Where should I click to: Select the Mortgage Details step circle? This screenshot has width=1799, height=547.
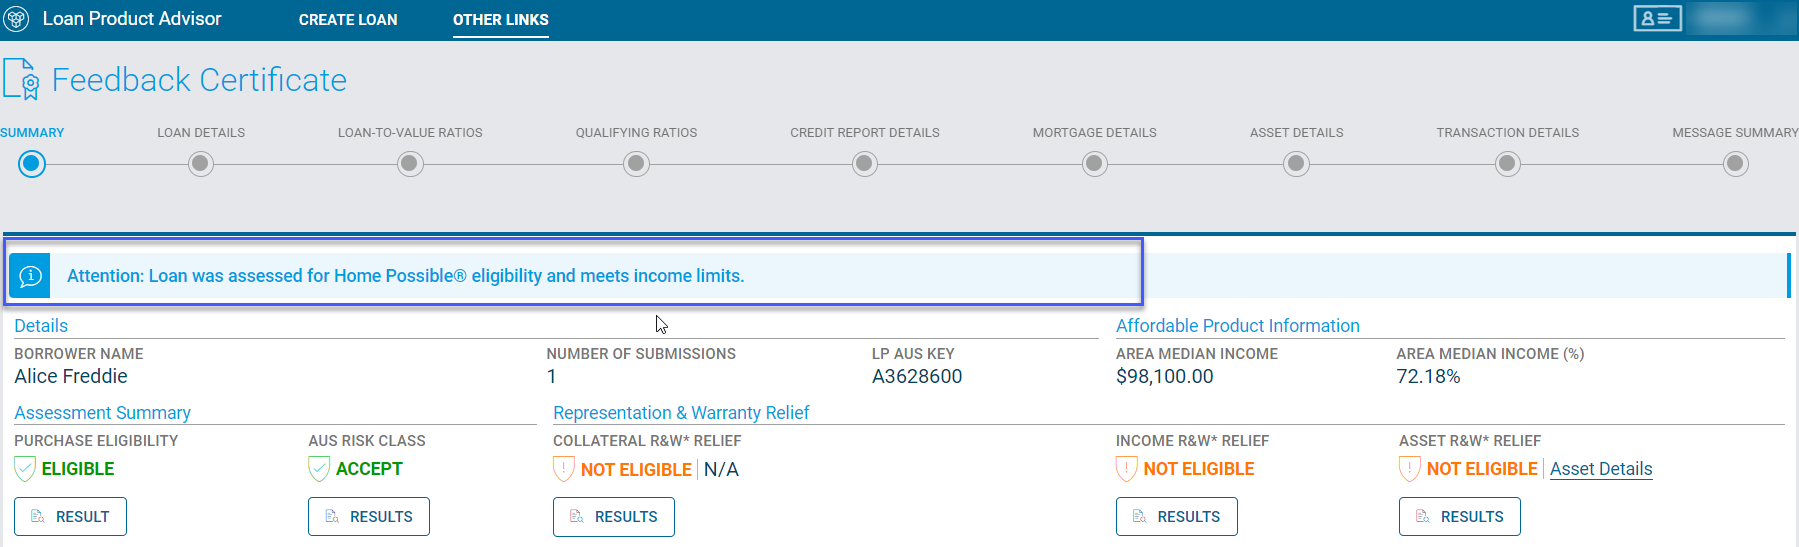coord(1095,164)
